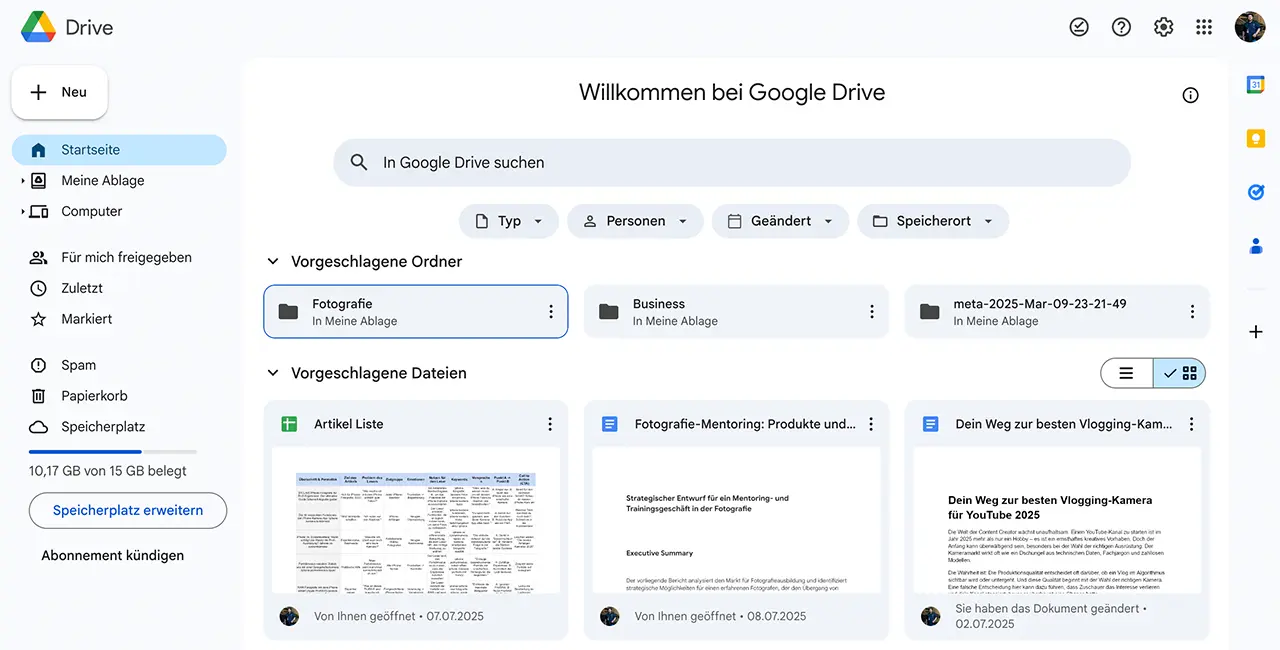
Task: Collapse the Vorgeschlagene Dateien section
Action: tap(272, 373)
